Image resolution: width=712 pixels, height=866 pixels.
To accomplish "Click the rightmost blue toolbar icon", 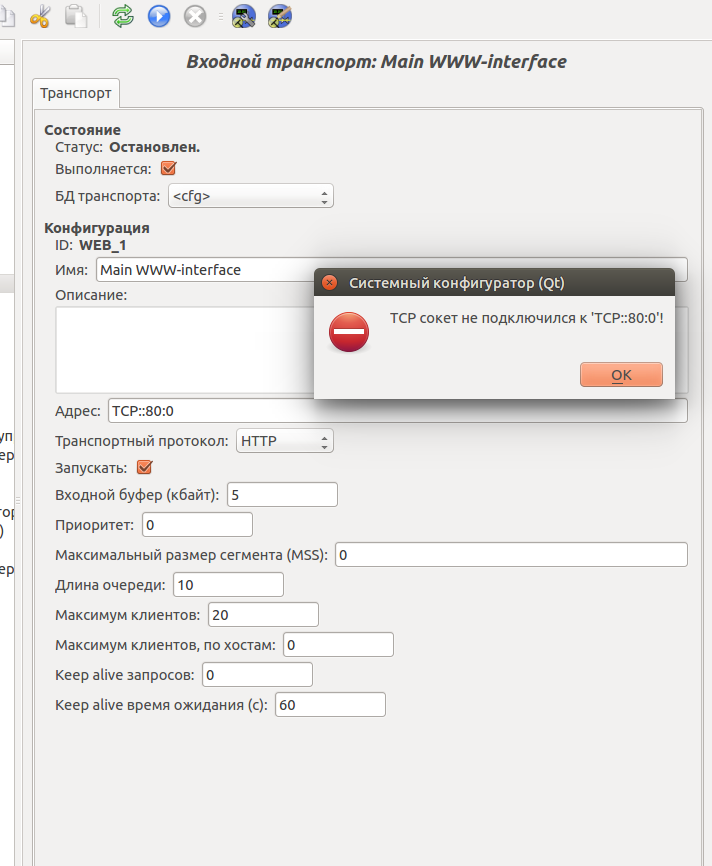I will coord(280,16).
